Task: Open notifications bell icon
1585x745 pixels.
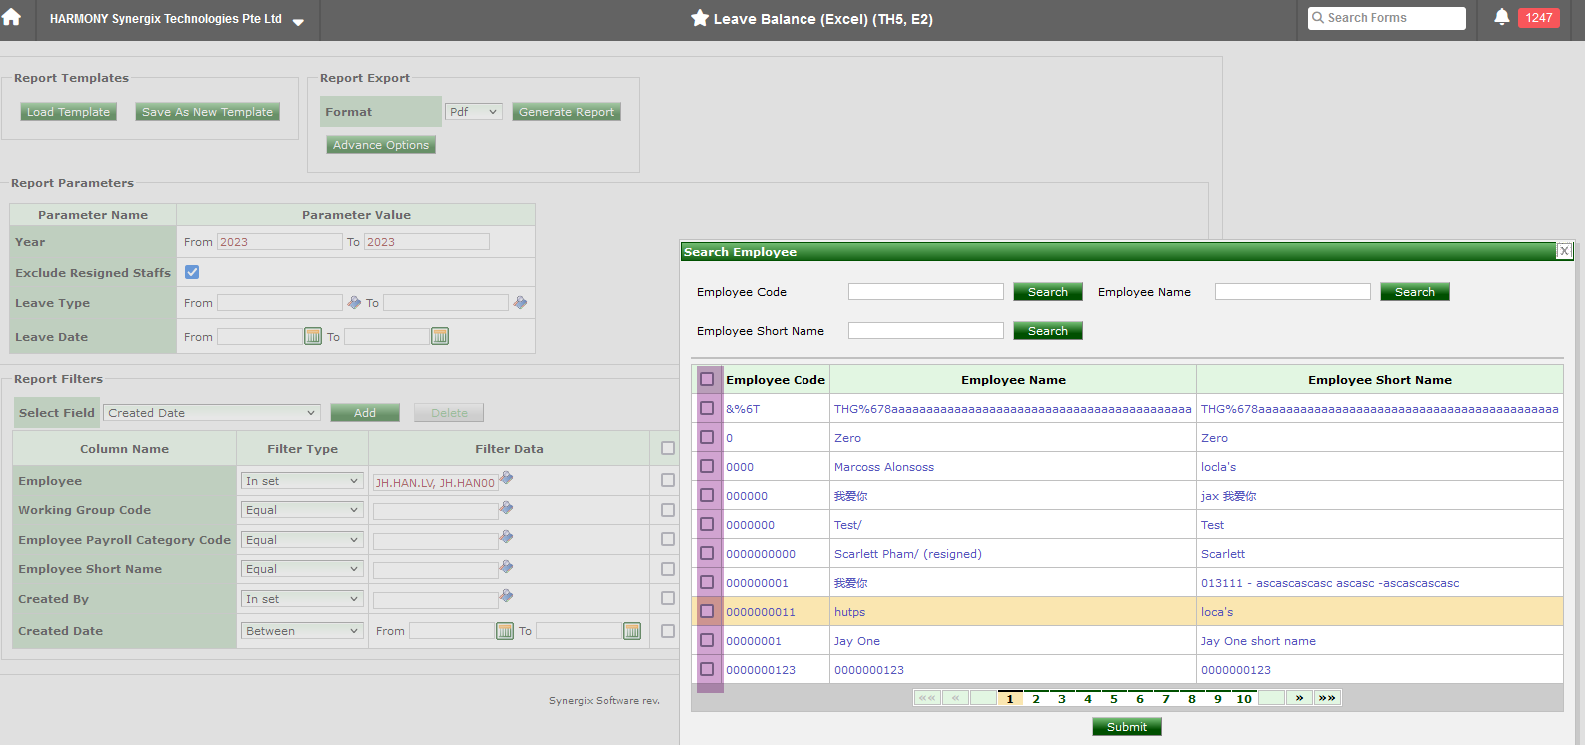Action: coord(1501,17)
